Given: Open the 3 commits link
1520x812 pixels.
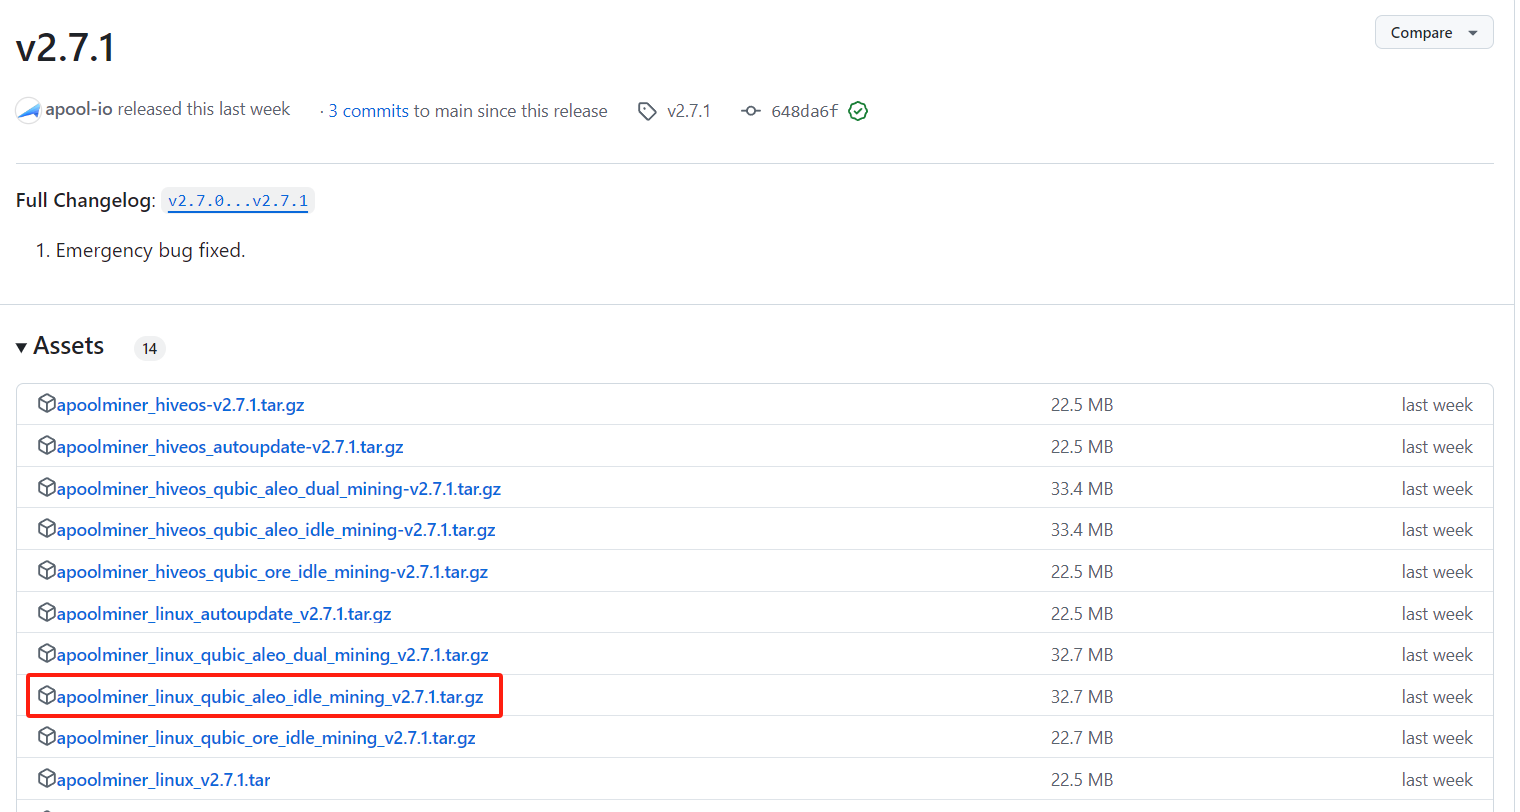Looking at the screenshot, I should tap(368, 111).
